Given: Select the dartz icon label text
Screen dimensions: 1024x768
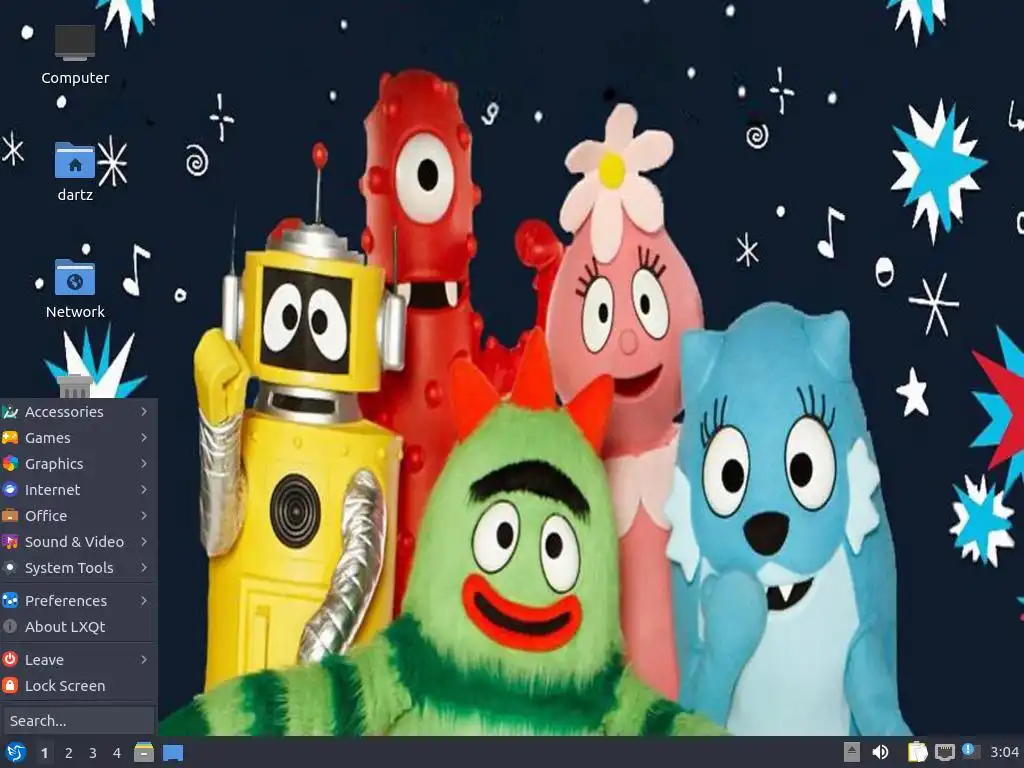Looking at the screenshot, I should [x=75, y=195].
